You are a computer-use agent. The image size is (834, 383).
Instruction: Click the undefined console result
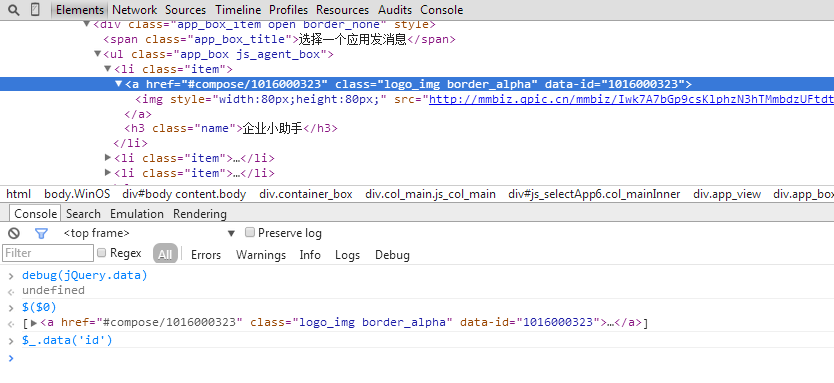click(53, 290)
